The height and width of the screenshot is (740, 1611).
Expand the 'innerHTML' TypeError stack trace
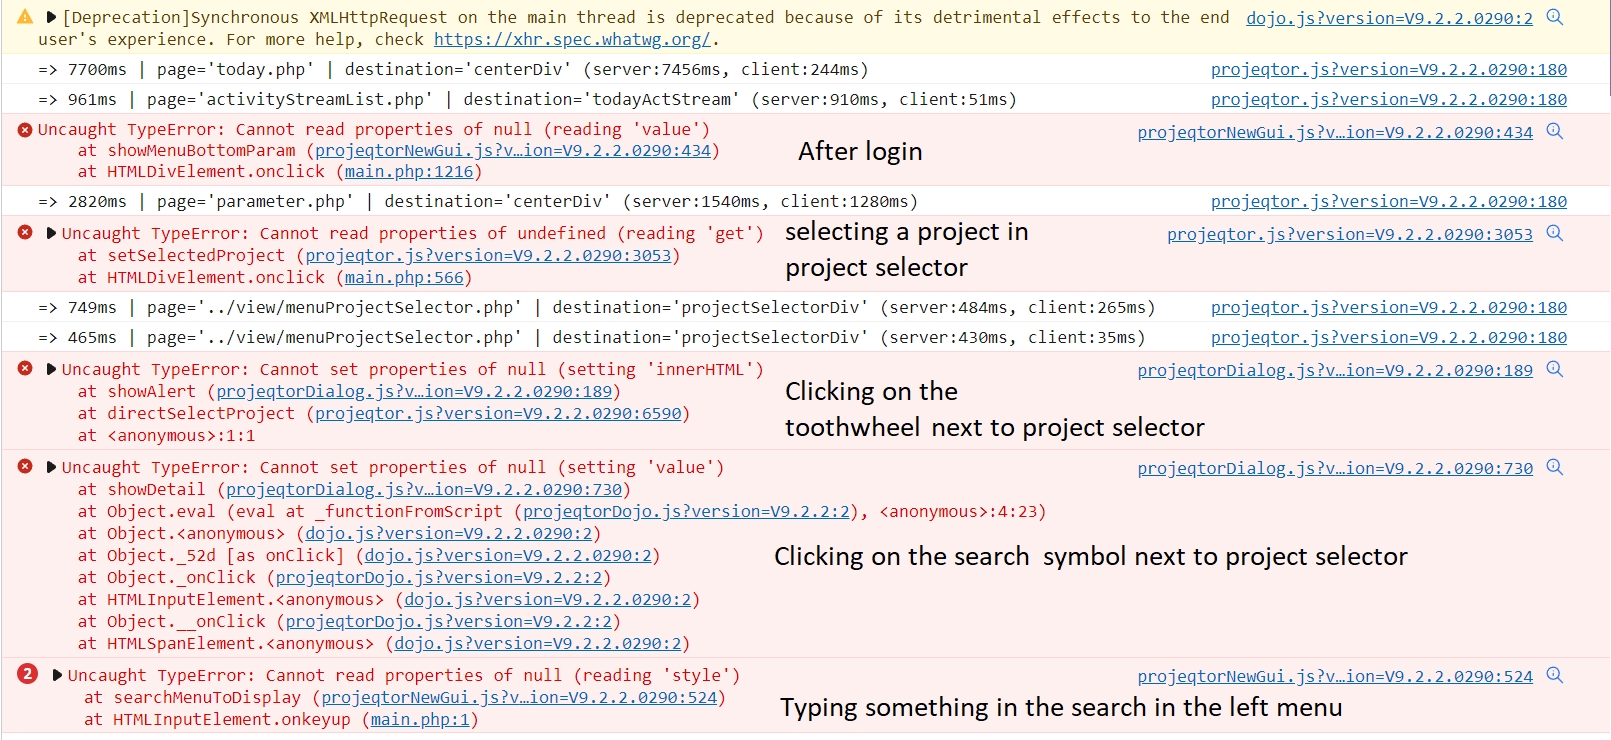pos(51,369)
